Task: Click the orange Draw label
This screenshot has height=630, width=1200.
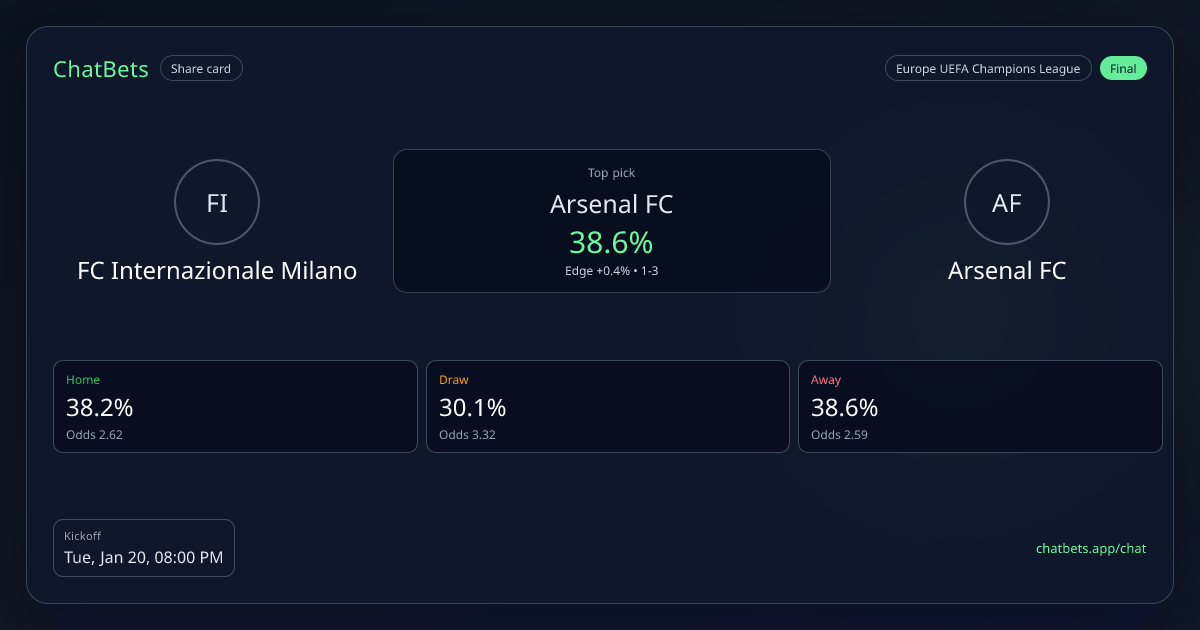Action: coord(454,380)
